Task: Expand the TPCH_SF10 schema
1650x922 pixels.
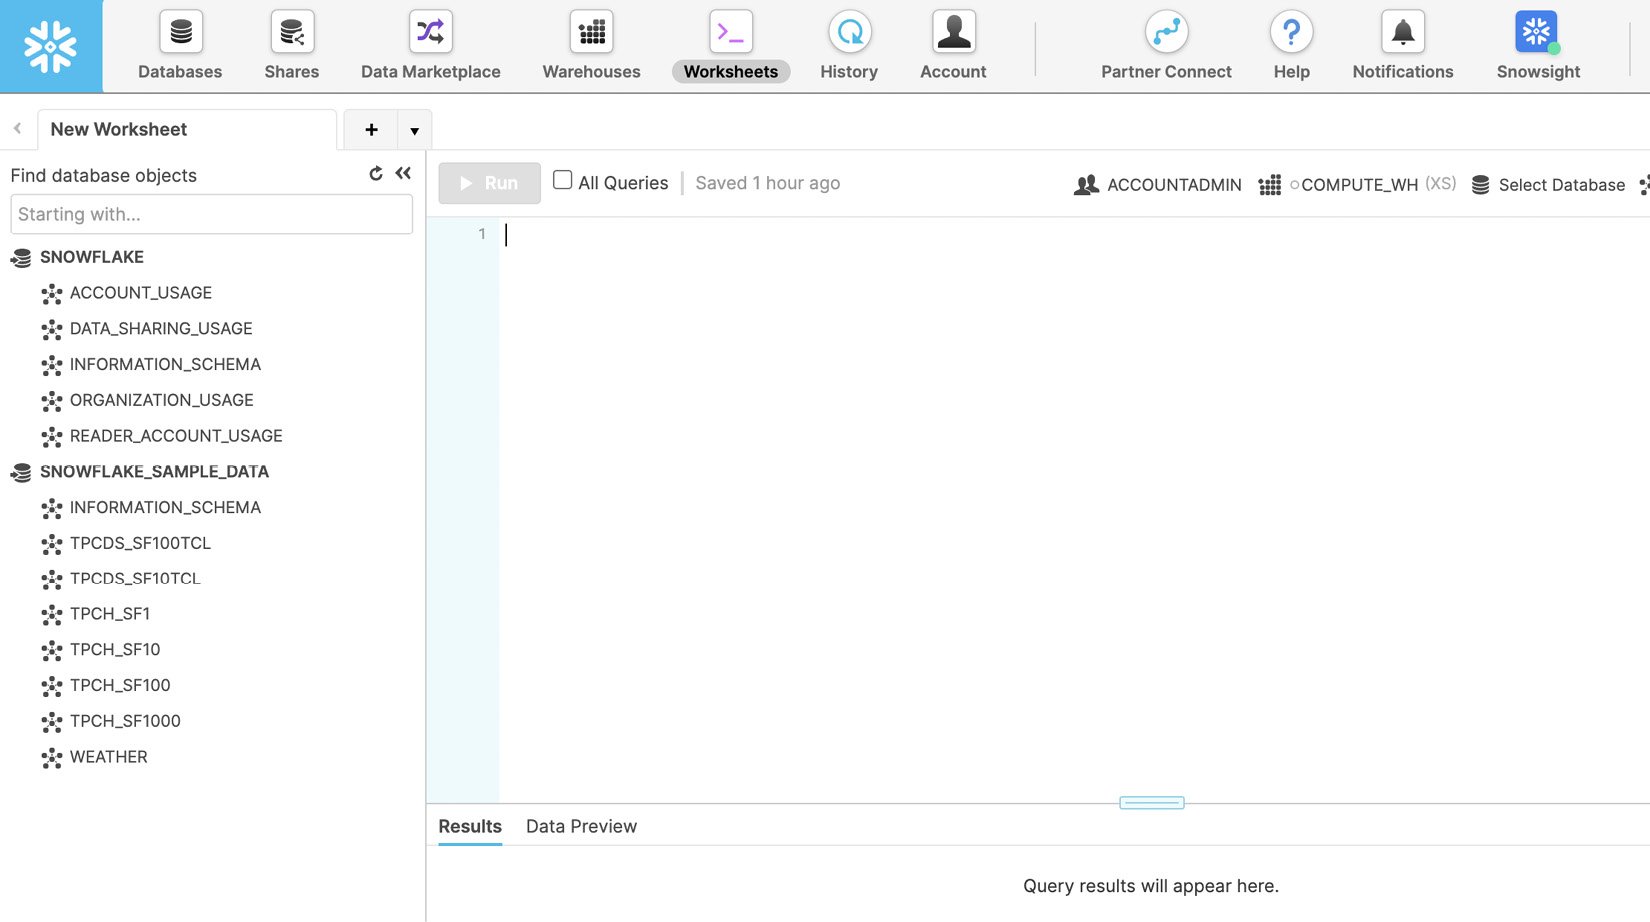Action: (x=115, y=650)
